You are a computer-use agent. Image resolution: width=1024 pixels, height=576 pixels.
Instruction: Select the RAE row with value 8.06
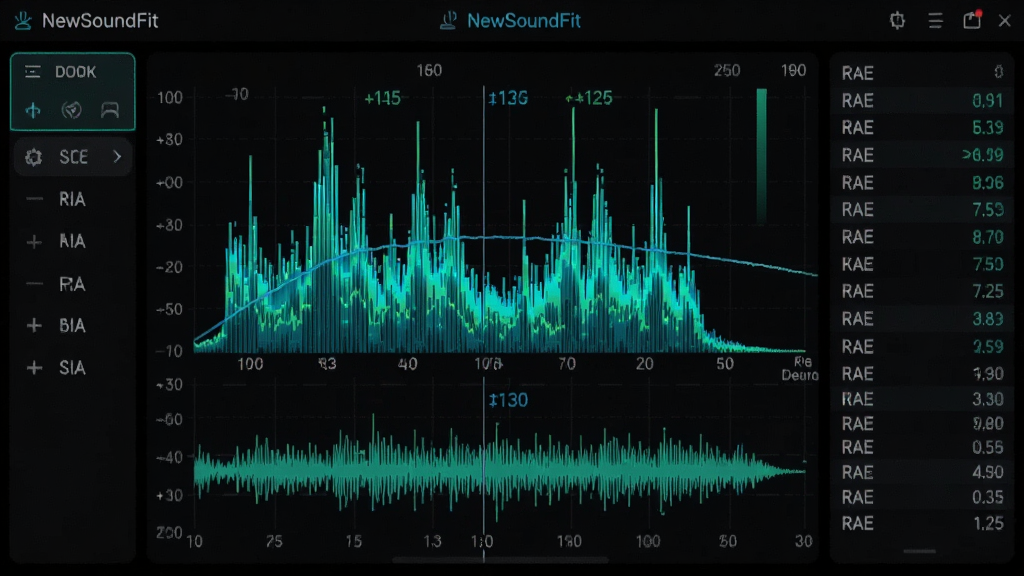(x=921, y=182)
